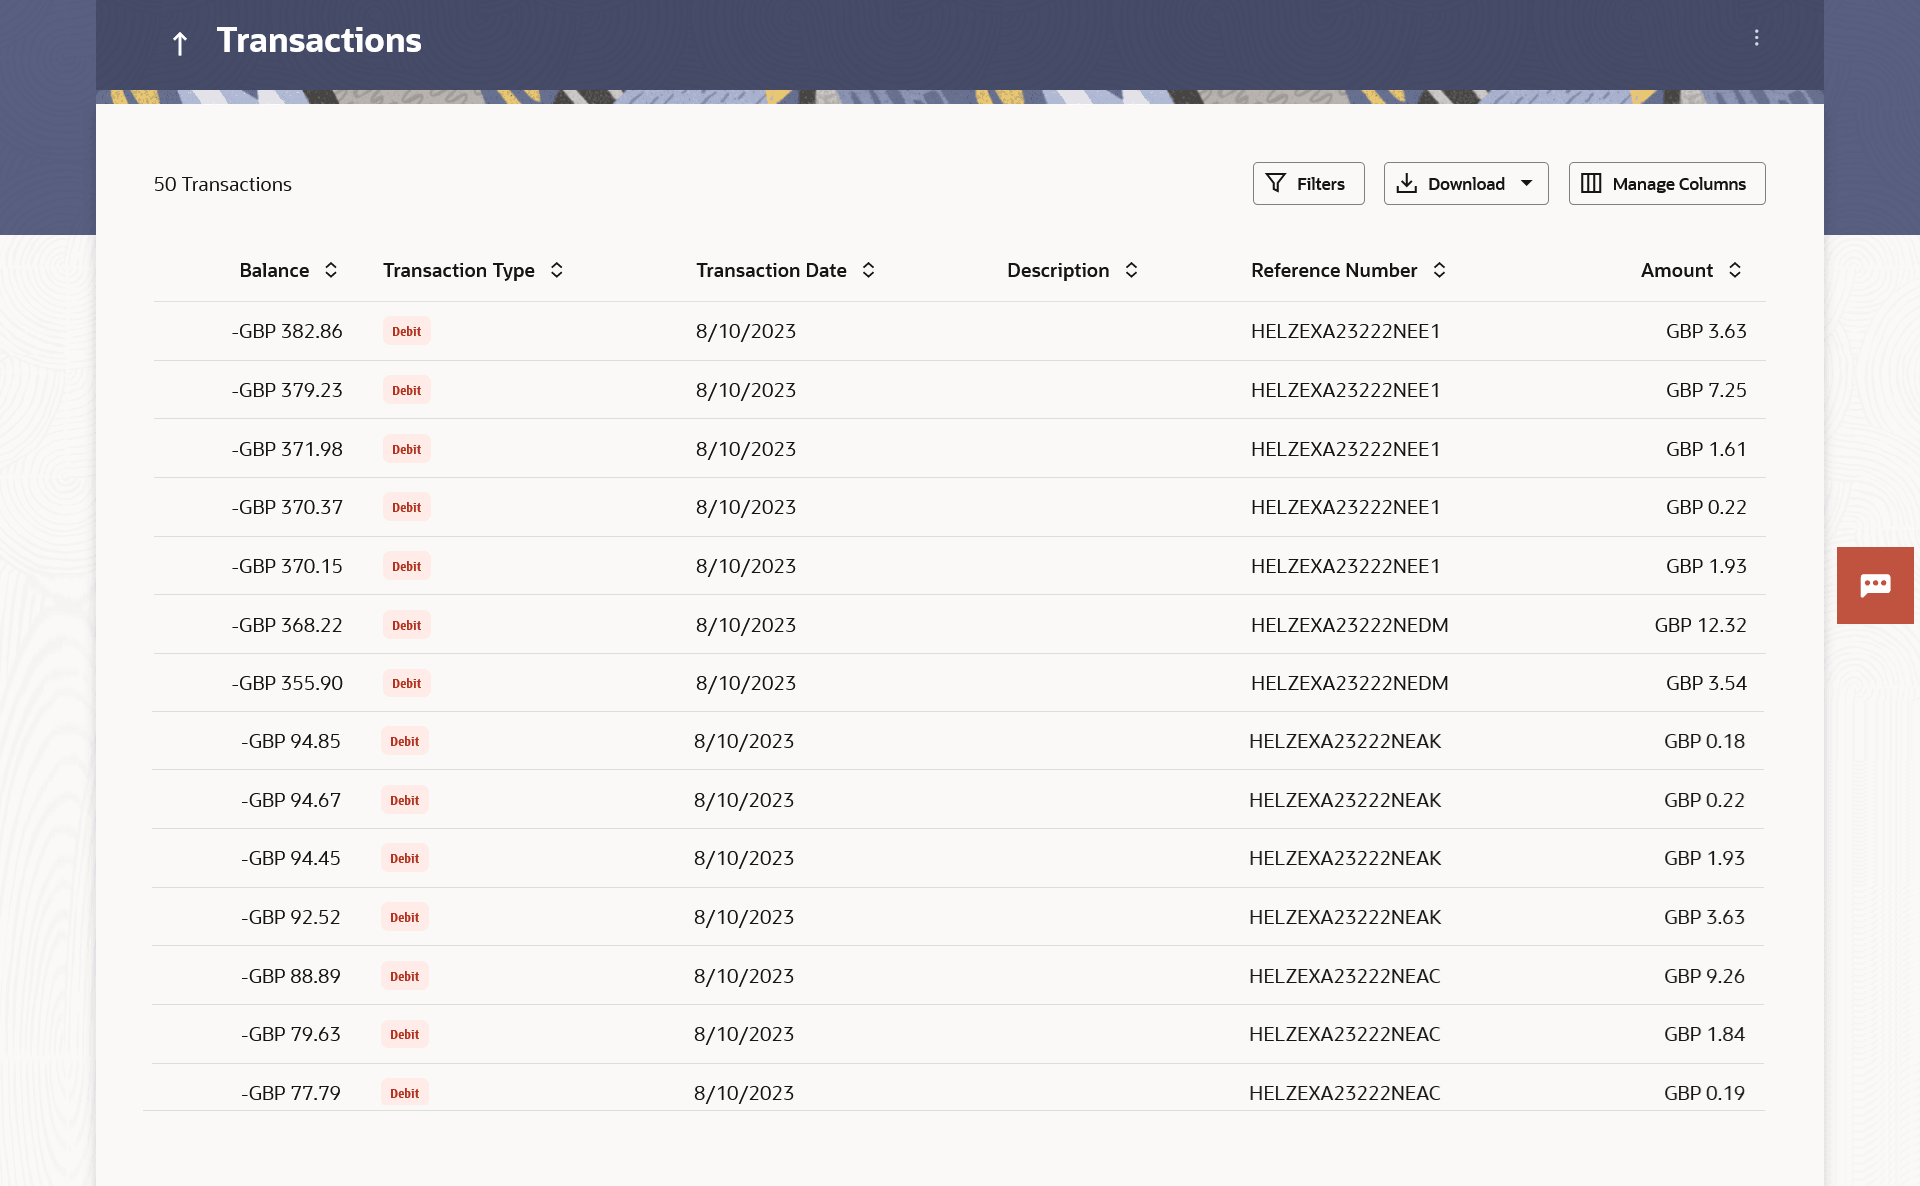Sort by Reference Number arrows
The width and height of the screenshot is (1920, 1186).
click(x=1439, y=270)
